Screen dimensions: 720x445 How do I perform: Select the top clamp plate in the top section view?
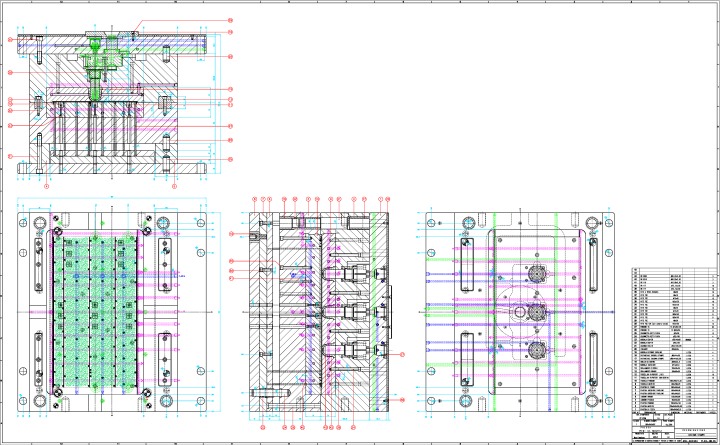[x=120, y=41]
